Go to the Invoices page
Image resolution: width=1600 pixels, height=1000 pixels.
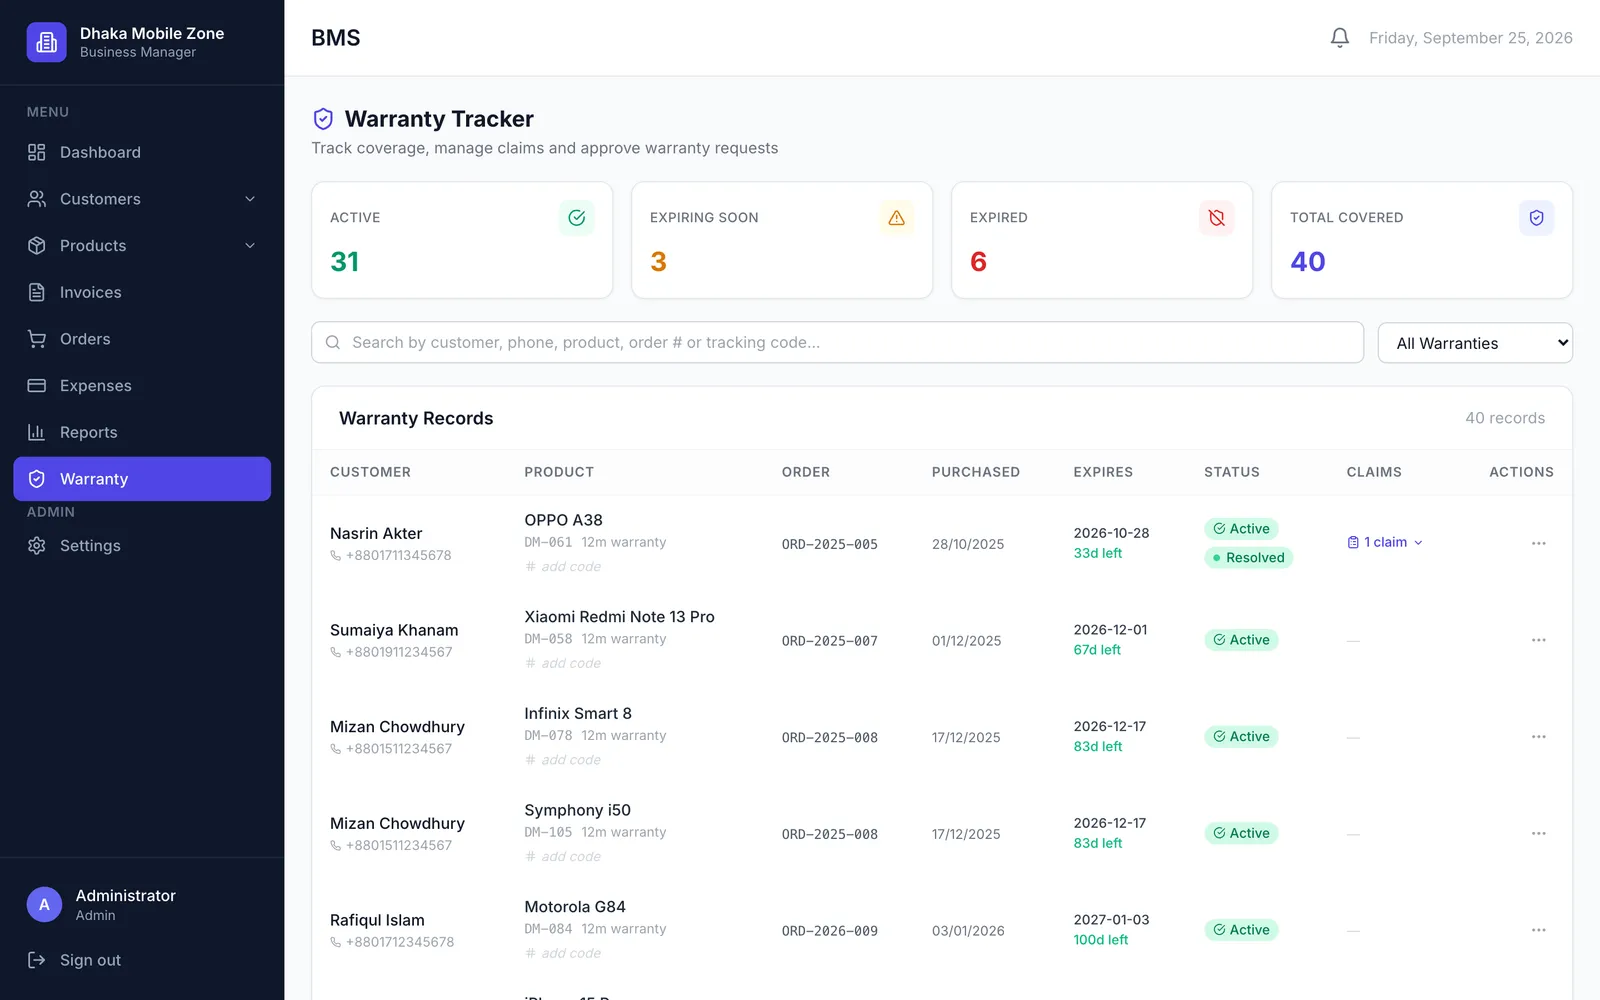click(x=142, y=292)
